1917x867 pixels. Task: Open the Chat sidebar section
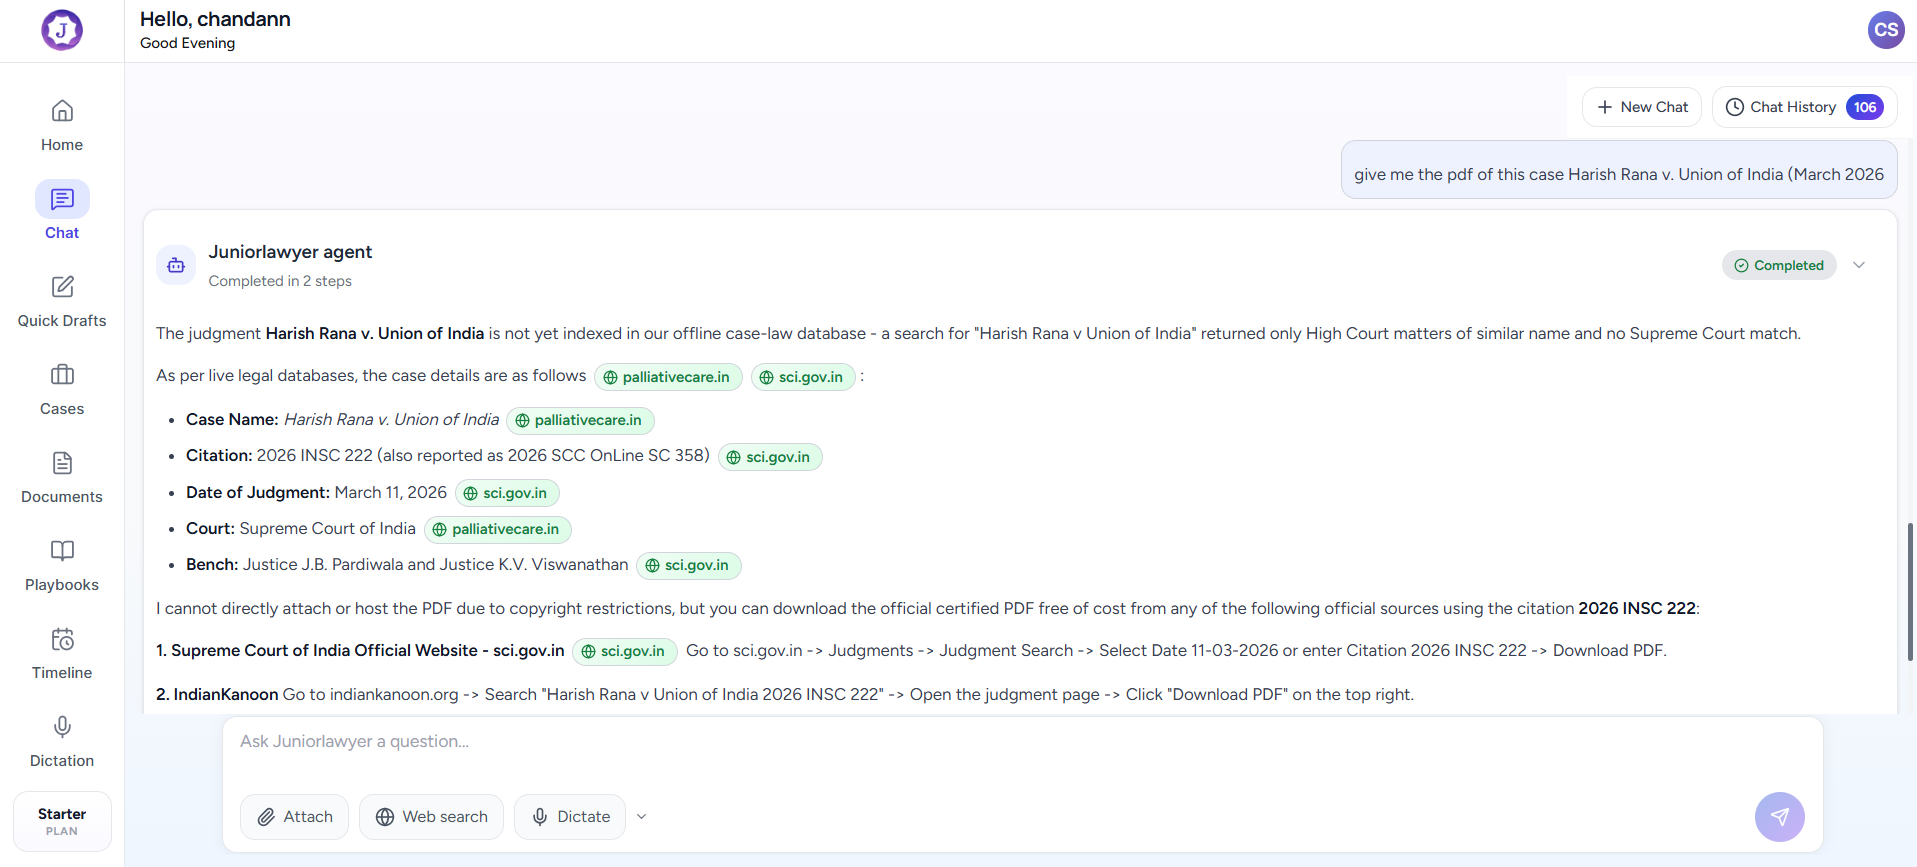point(62,212)
